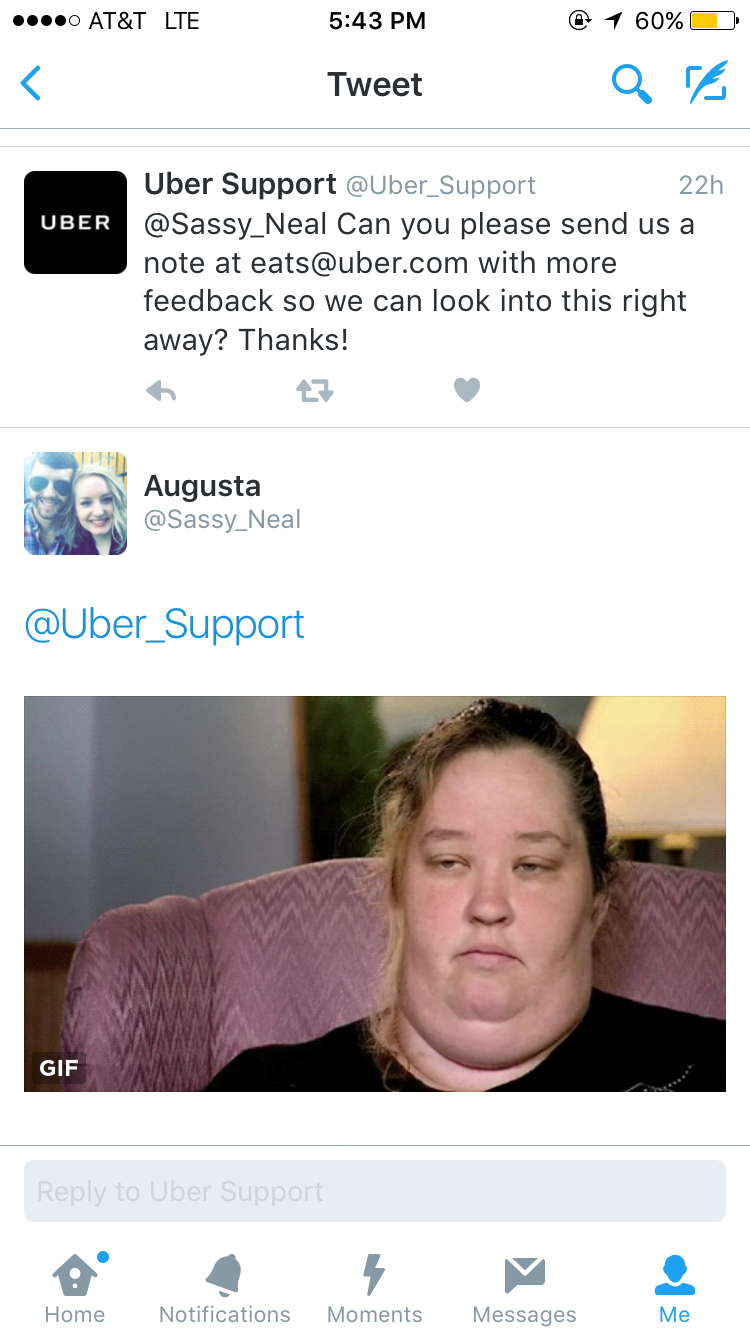
Task: Retweet the Uber Support tweet
Action: tap(314, 391)
